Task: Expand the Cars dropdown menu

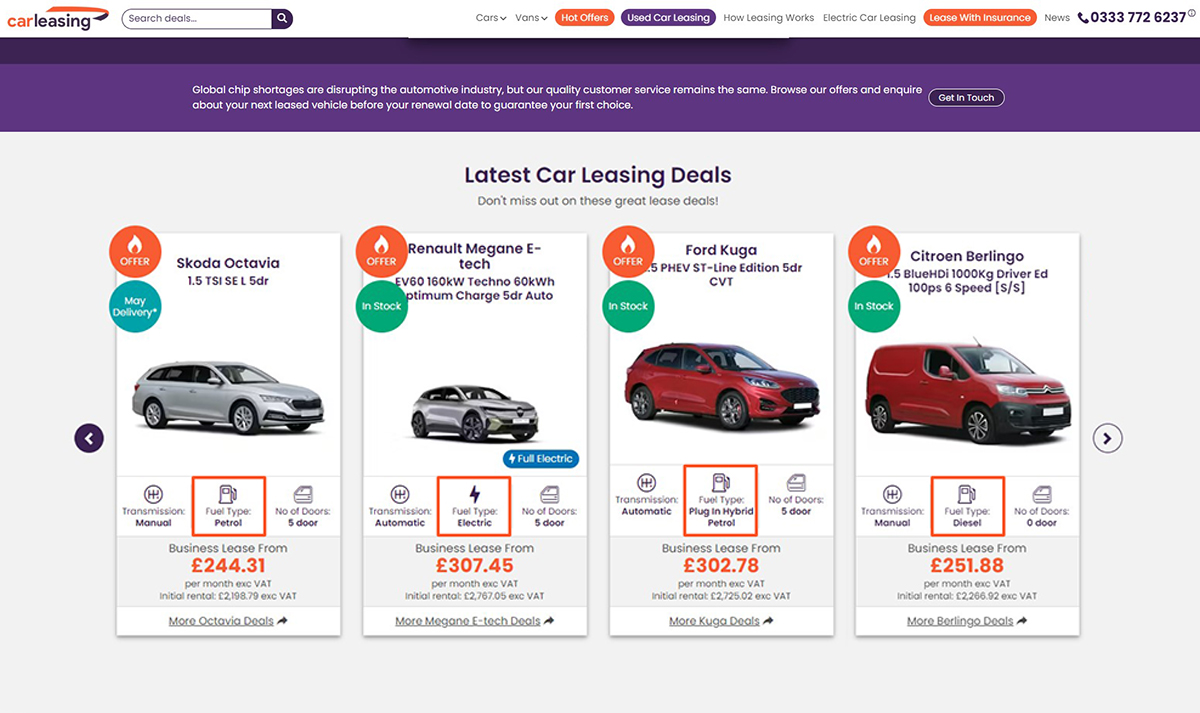Action: click(x=491, y=18)
